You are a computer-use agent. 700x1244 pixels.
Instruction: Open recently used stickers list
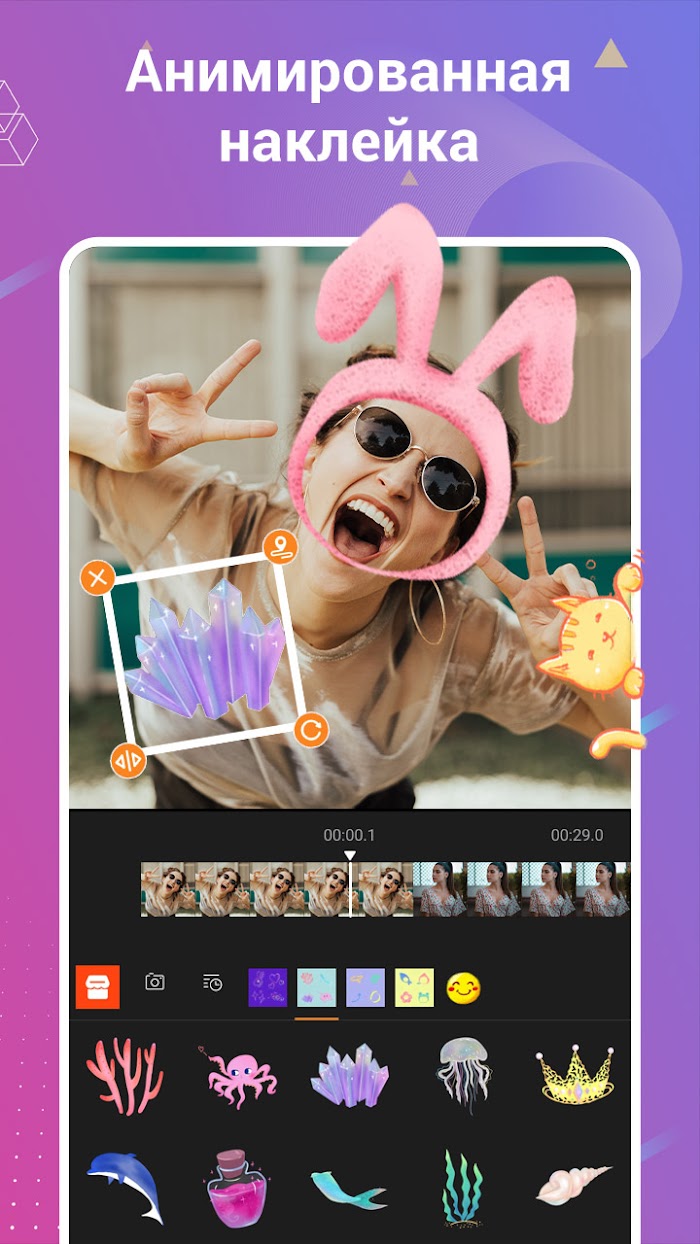(x=212, y=982)
